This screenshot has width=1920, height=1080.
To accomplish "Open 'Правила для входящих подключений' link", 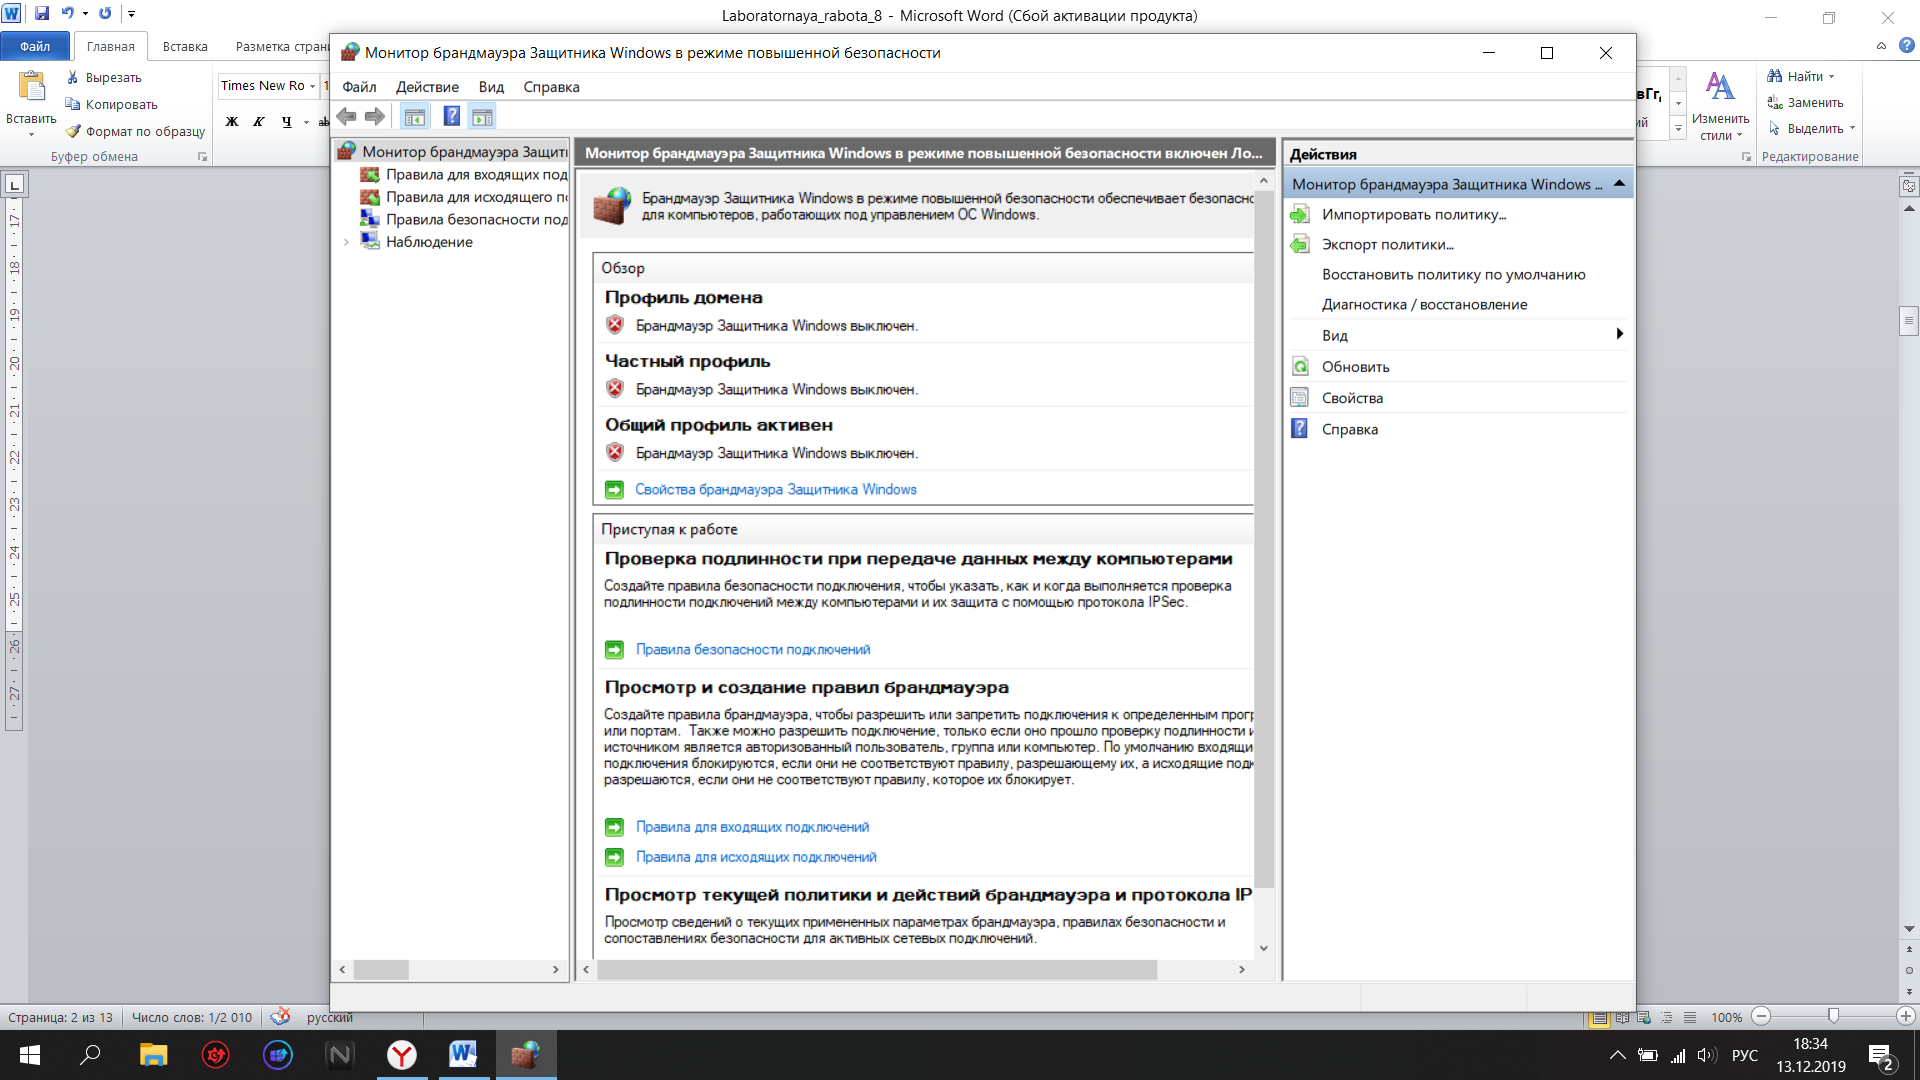I will [752, 827].
